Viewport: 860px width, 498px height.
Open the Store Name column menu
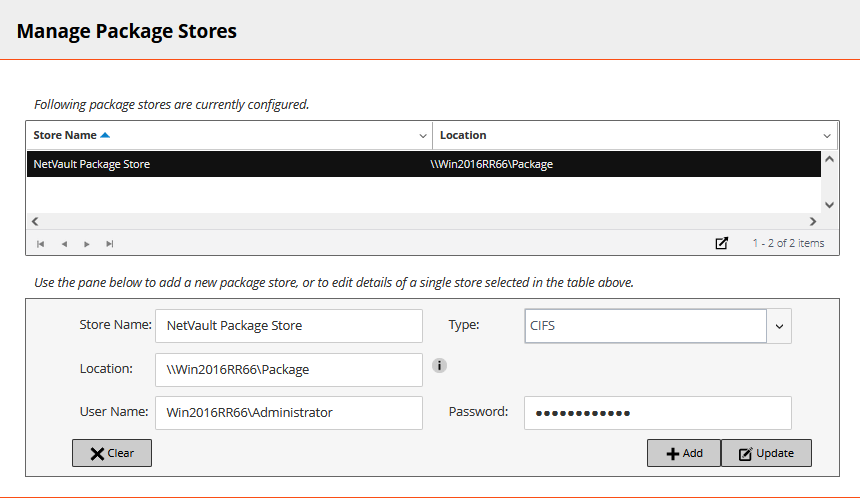(423, 135)
